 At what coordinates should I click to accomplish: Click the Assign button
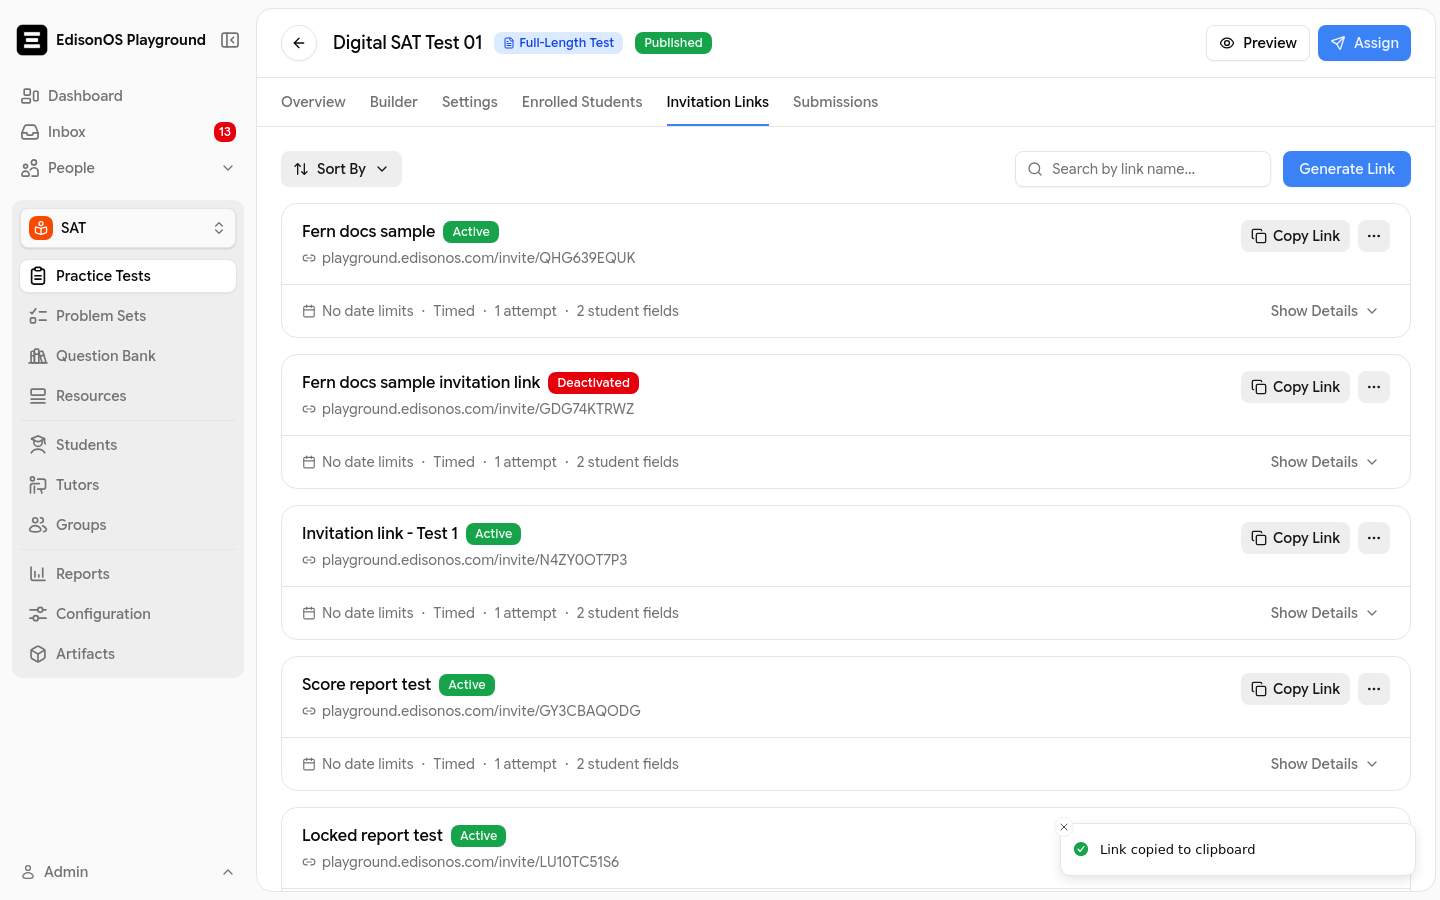tap(1364, 43)
